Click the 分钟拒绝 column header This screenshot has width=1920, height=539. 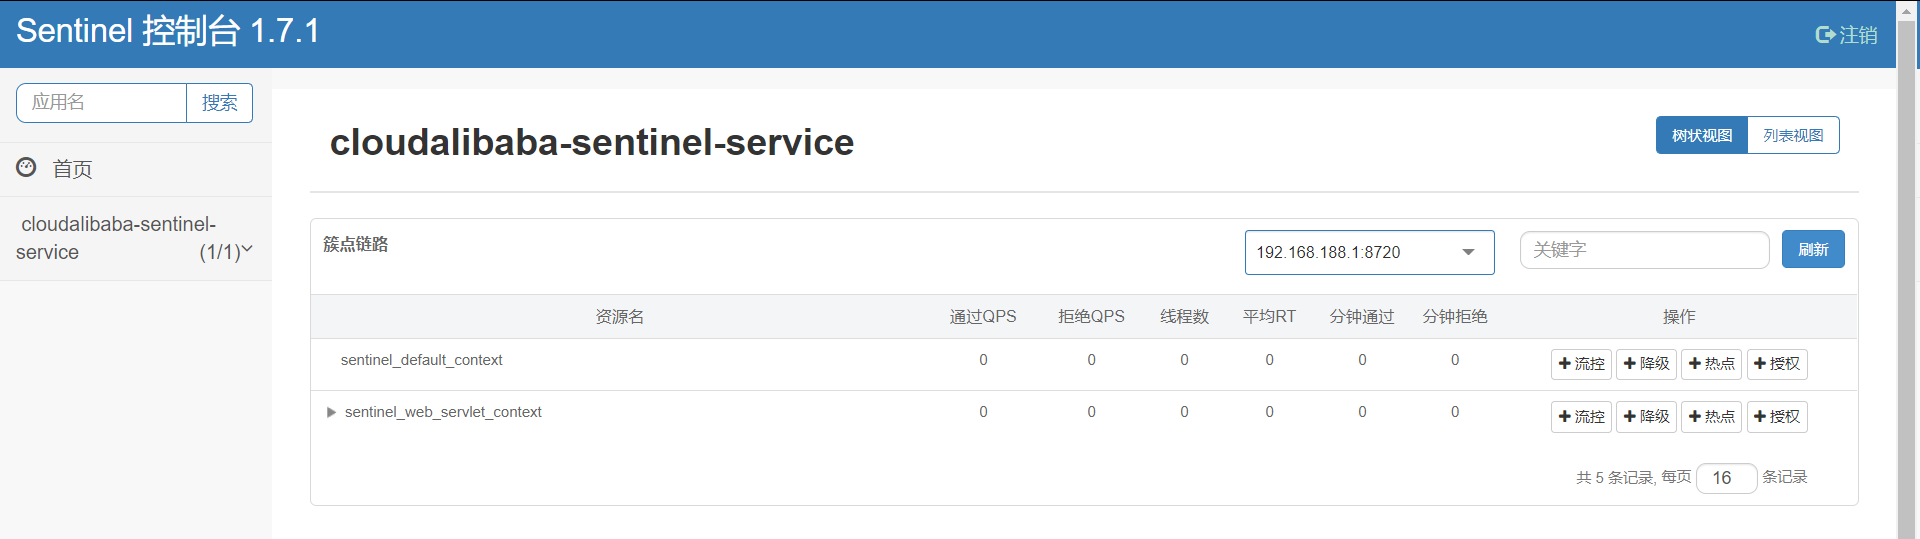pos(1455,317)
